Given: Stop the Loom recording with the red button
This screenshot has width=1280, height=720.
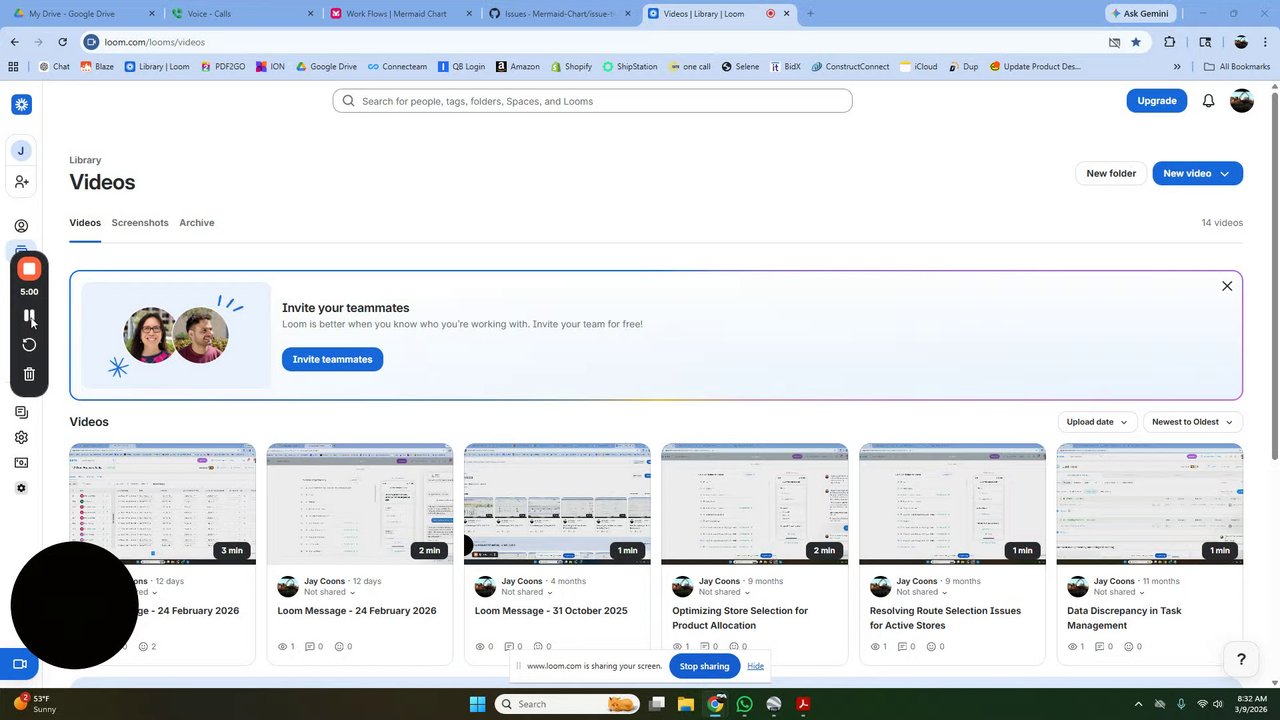Looking at the screenshot, I should (x=29, y=269).
